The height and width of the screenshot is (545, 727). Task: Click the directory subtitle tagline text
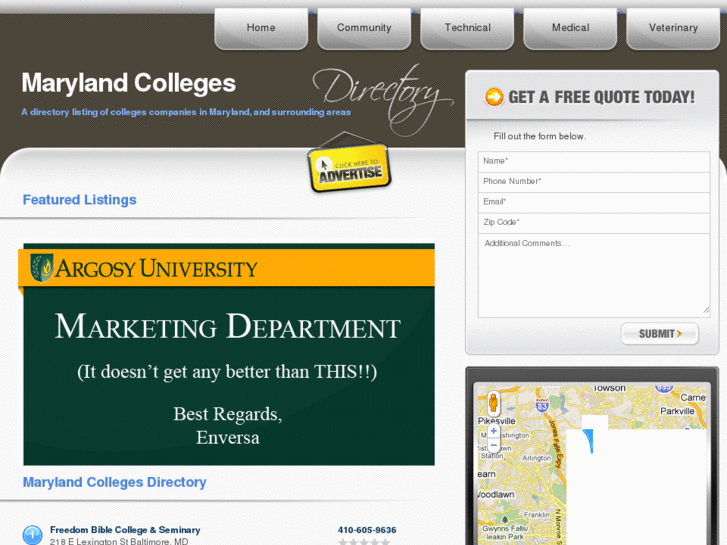pyautogui.click(x=186, y=112)
